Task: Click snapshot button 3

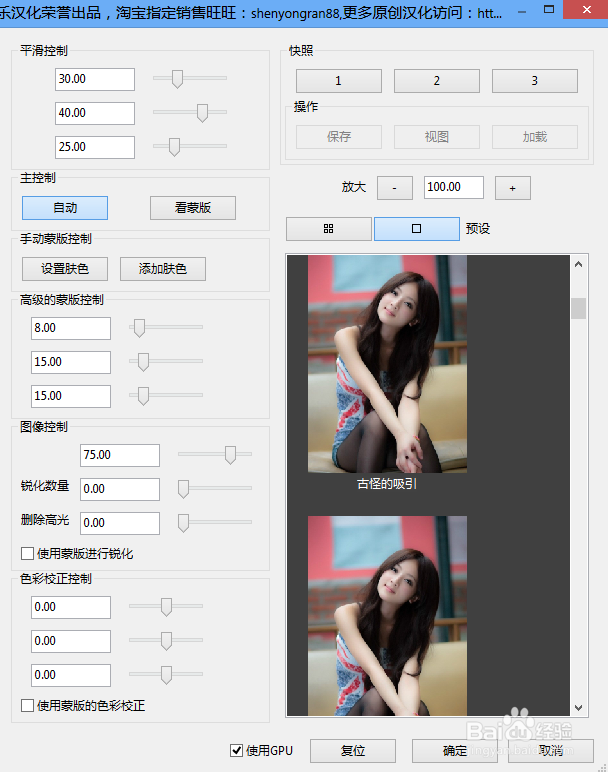Action: tap(535, 81)
